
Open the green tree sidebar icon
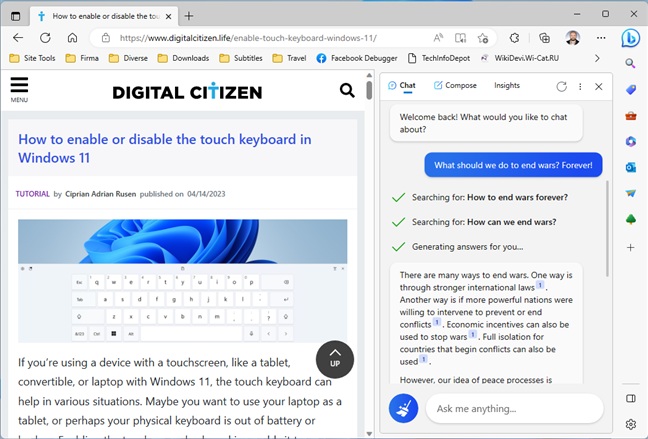(x=631, y=219)
